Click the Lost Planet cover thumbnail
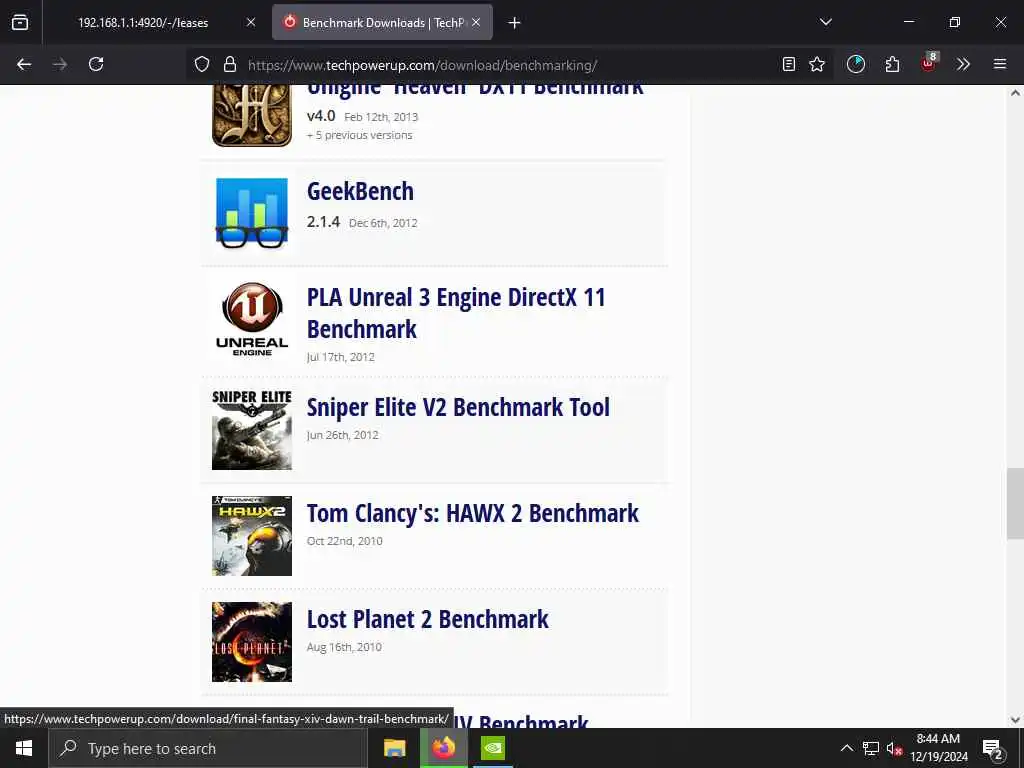Viewport: 1024px width, 768px height. (252, 642)
